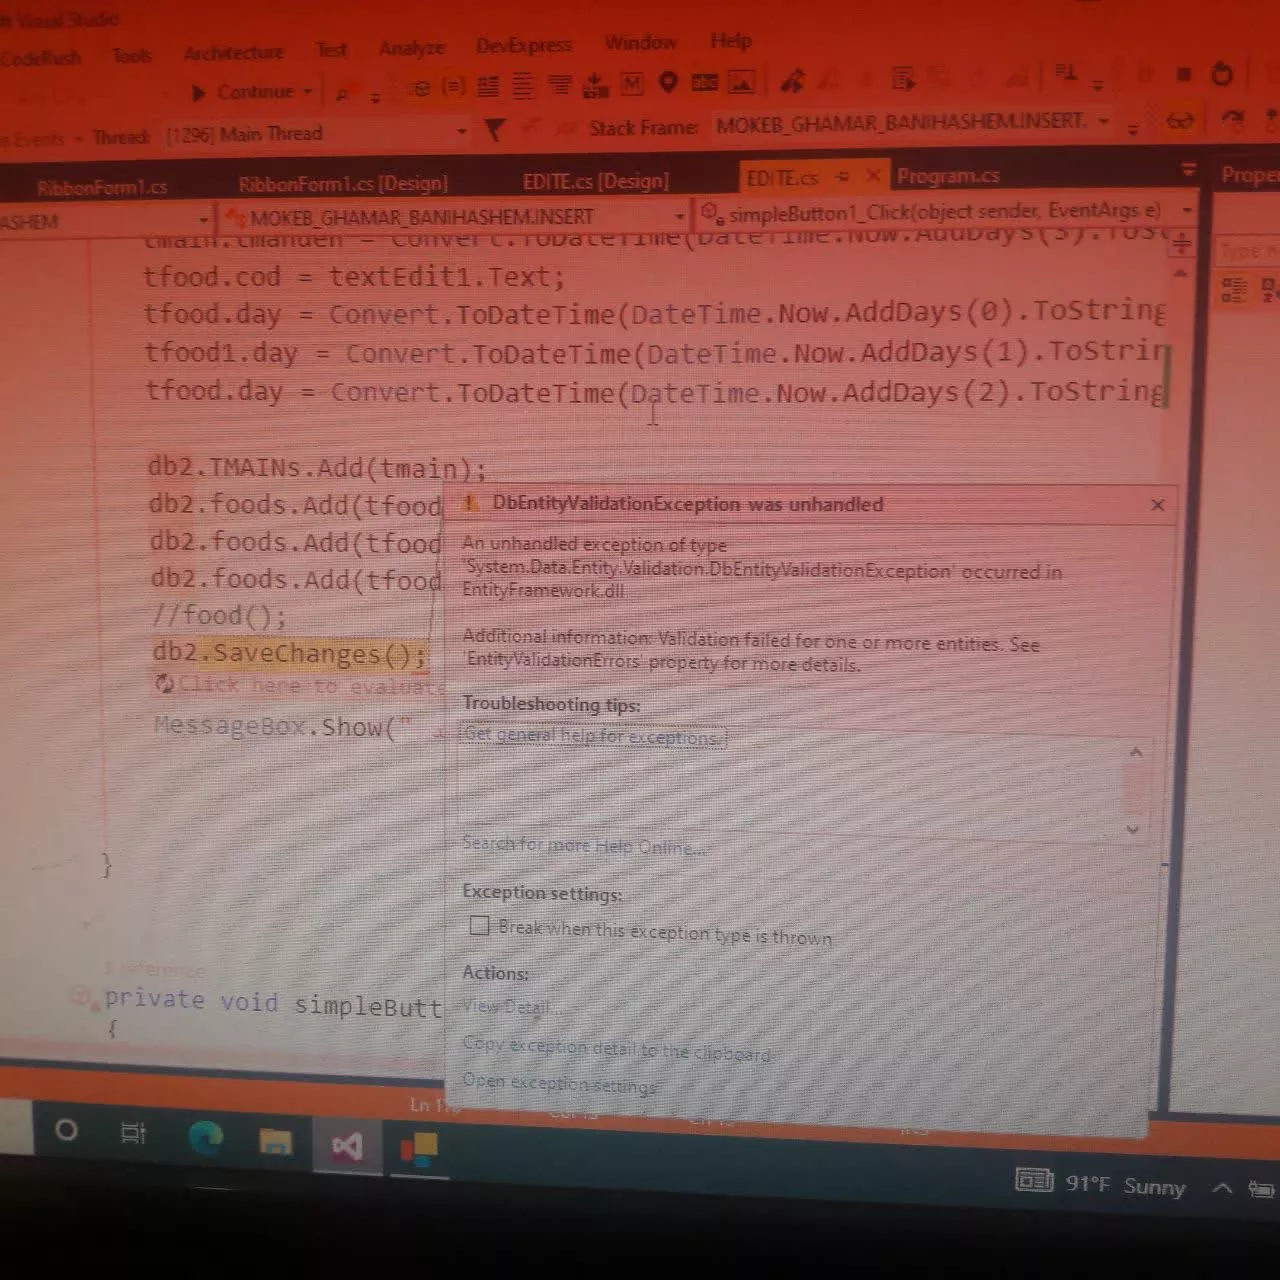The height and width of the screenshot is (1280, 1280).
Task: Switch to EDITE.cs [Design] tab
Action: tap(596, 181)
